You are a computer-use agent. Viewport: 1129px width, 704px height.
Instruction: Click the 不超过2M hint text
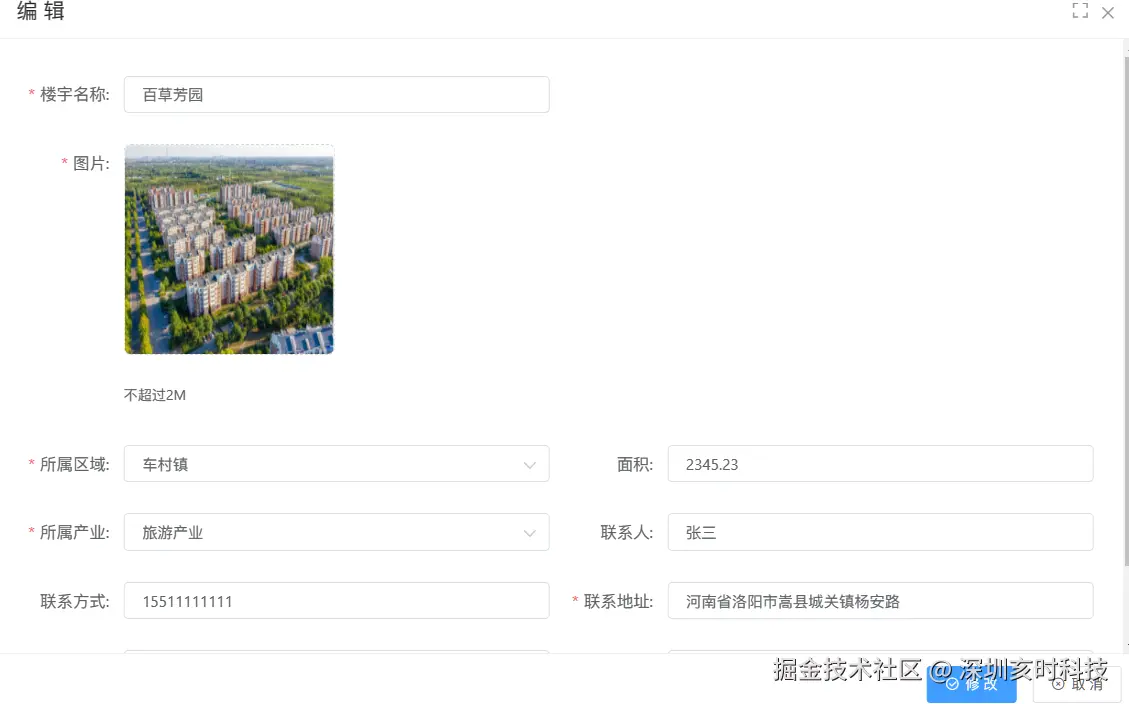155,394
